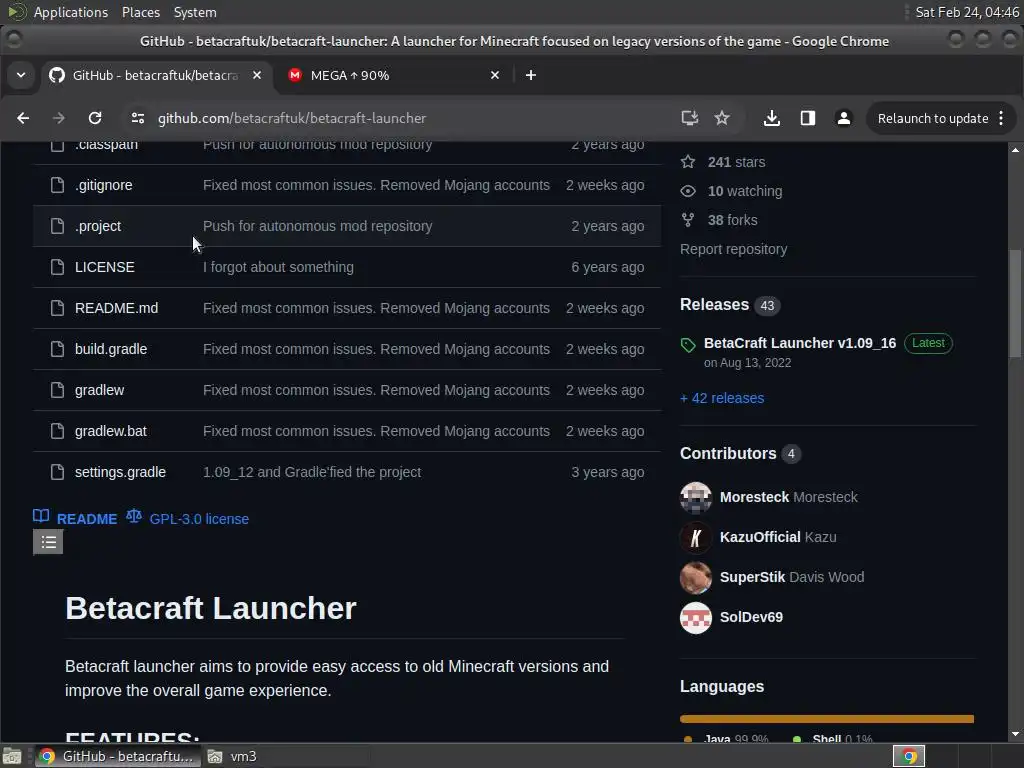Image resolution: width=1024 pixels, height=768 pixels.
Task: Click the 38 forks link
Action: (733, 220)
